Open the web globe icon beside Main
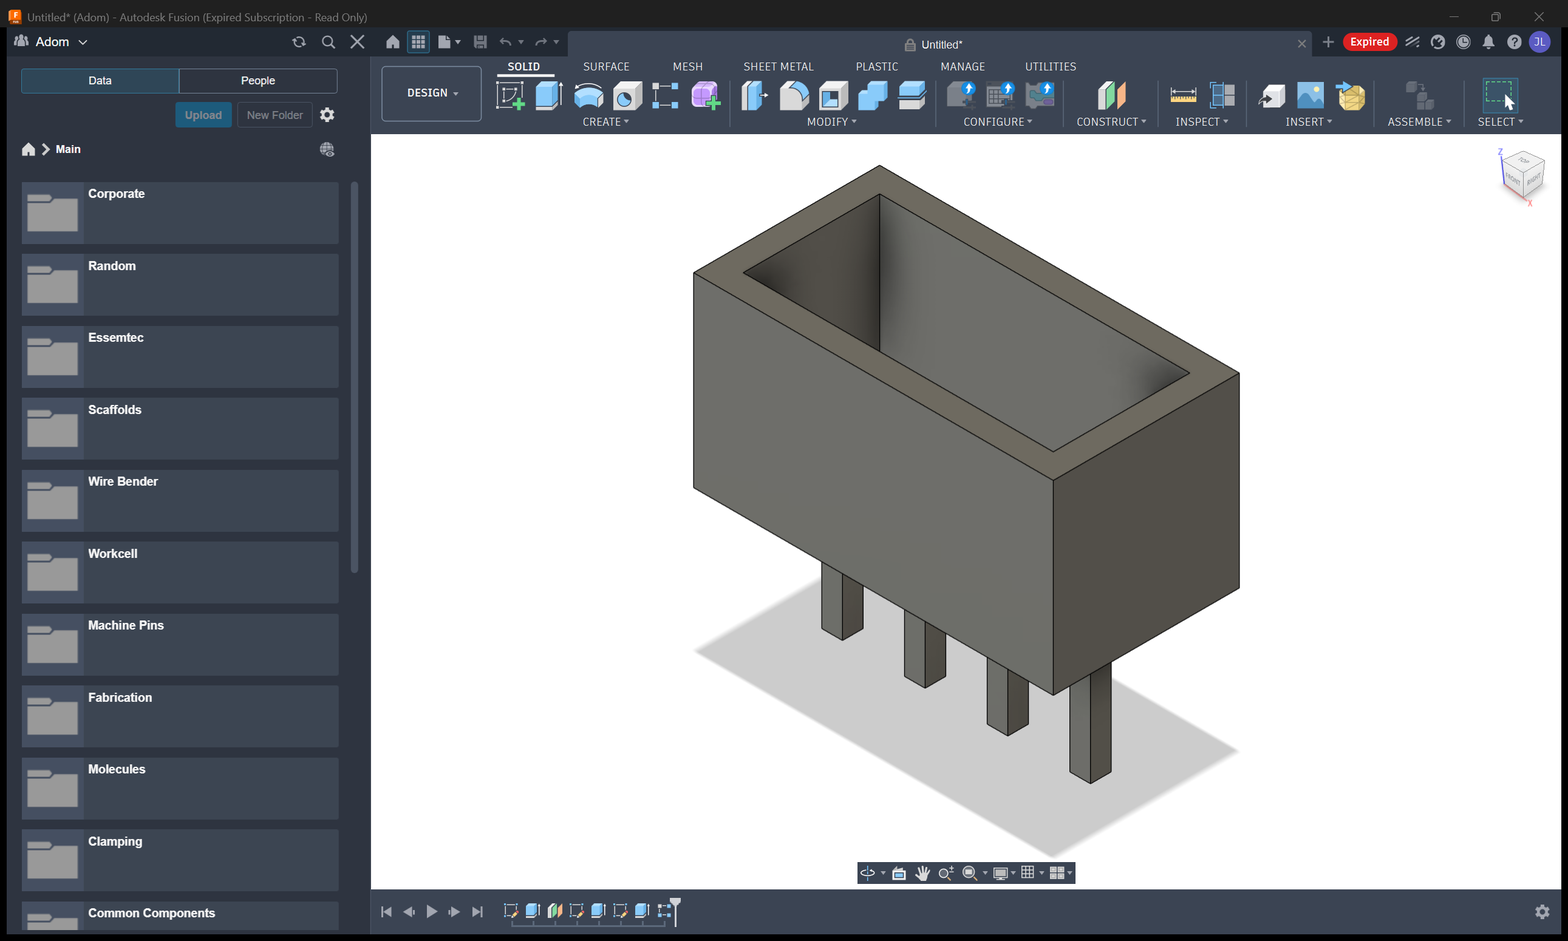Viewport: 1568px width, 941px height. click(x=327, y=149)
